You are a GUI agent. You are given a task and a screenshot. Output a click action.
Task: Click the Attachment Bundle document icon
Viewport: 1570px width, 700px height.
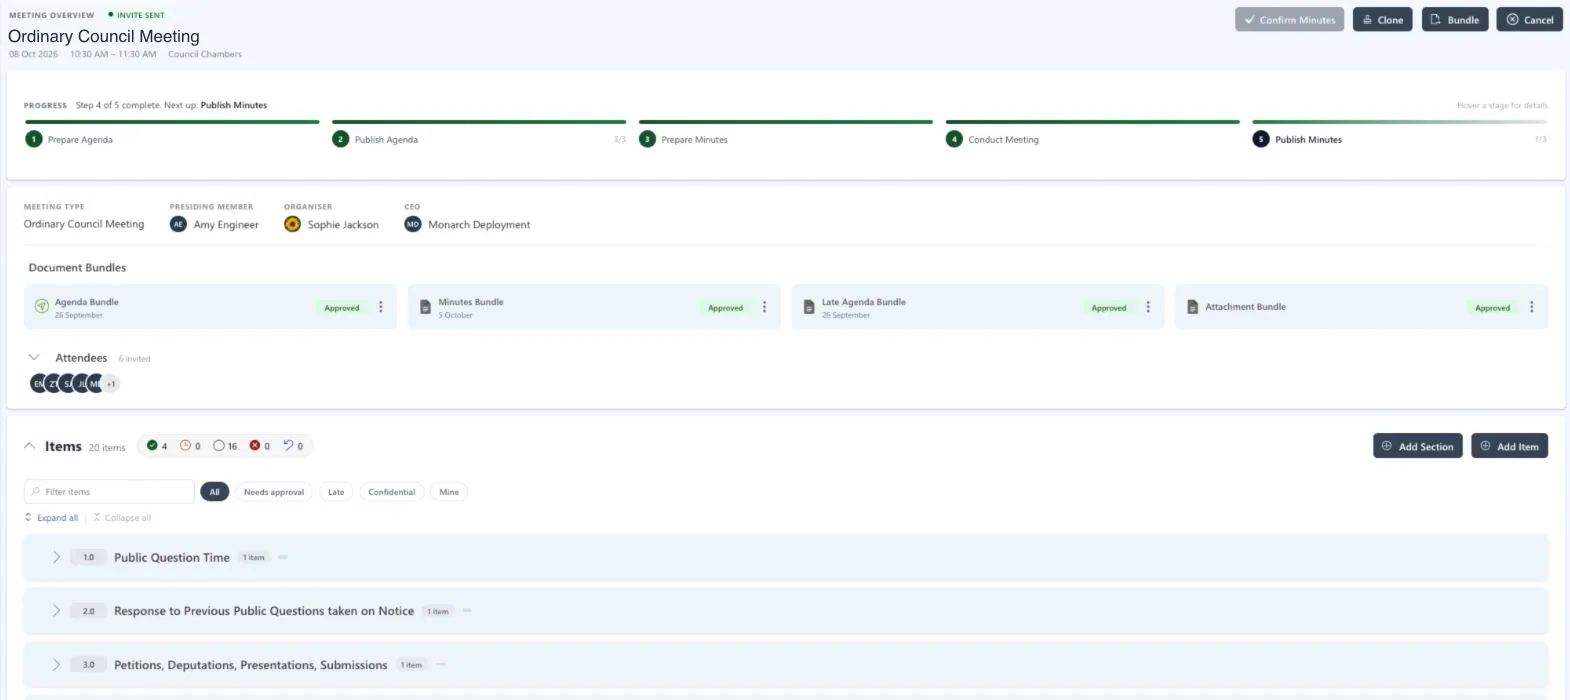1192,307
